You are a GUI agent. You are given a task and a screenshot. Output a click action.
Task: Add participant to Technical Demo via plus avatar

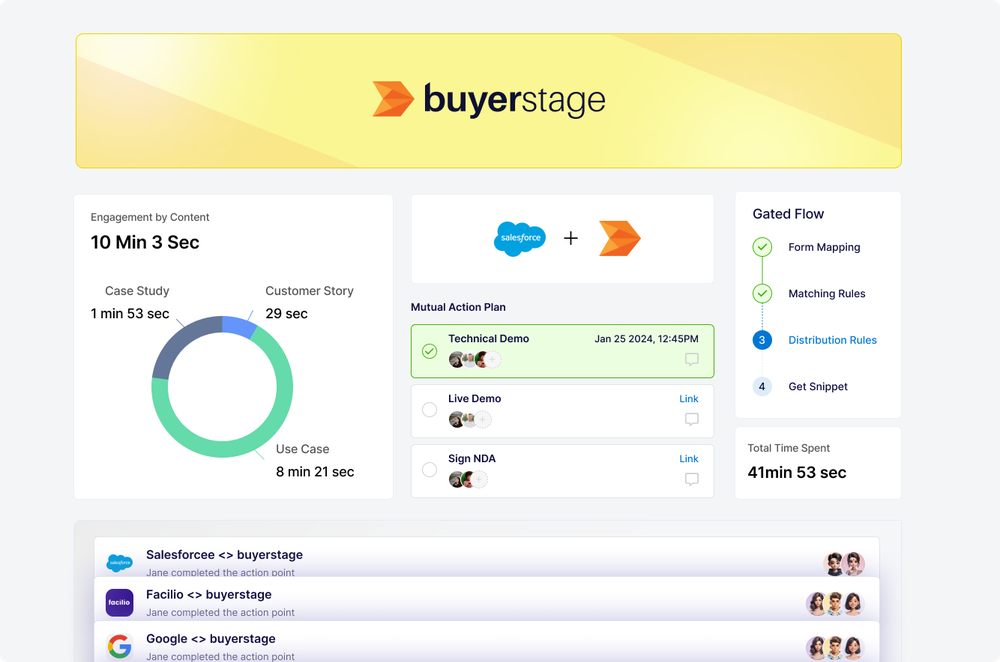[493, 360]
